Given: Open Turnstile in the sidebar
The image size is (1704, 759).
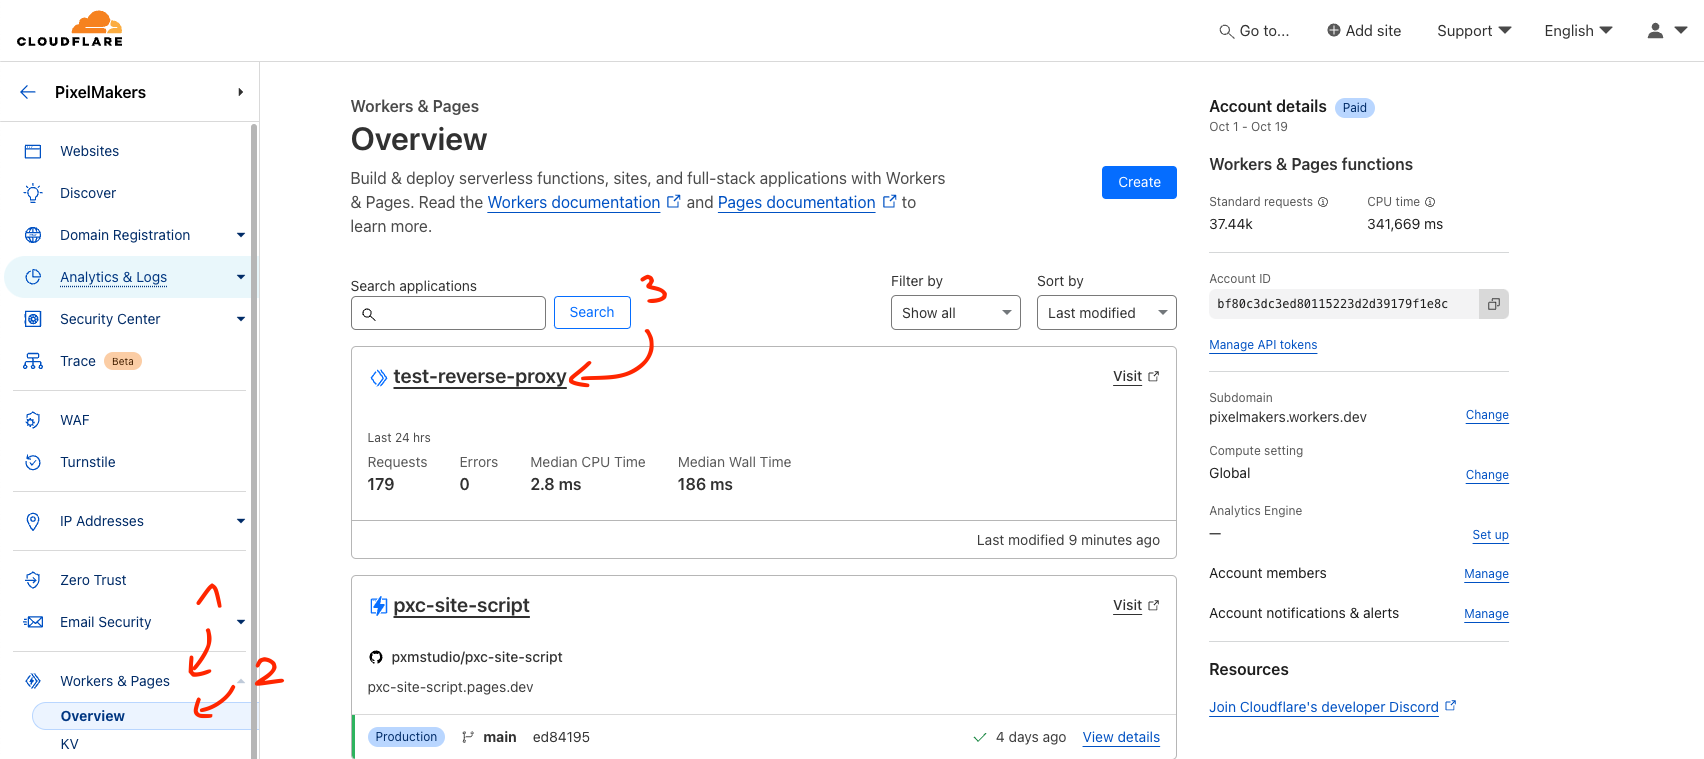Looking at the screenshot, I should 88,462.
